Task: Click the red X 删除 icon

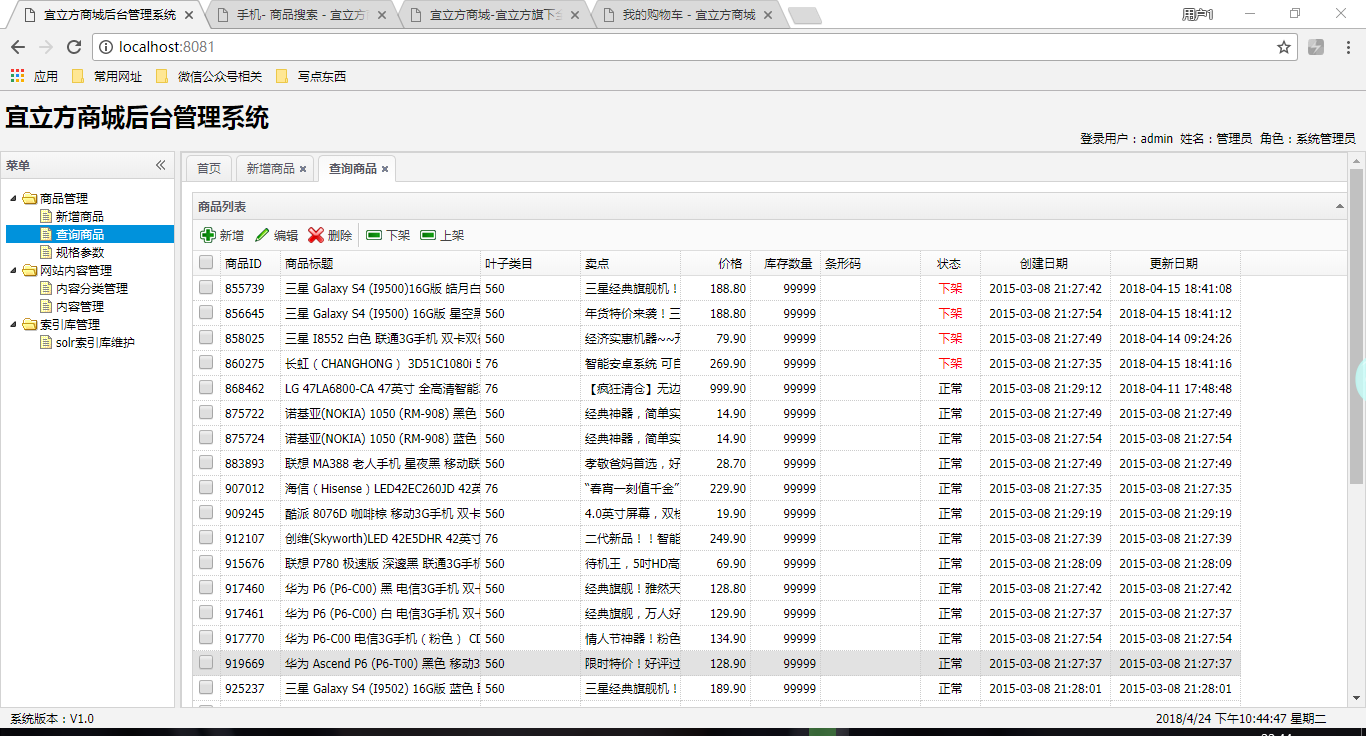Action: click(316, 235)
